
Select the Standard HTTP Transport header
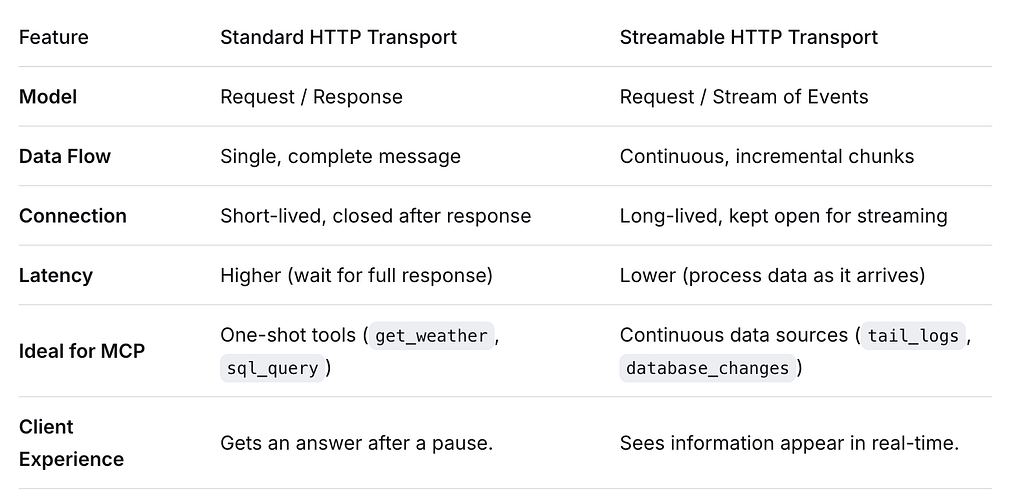pos(338,37)
